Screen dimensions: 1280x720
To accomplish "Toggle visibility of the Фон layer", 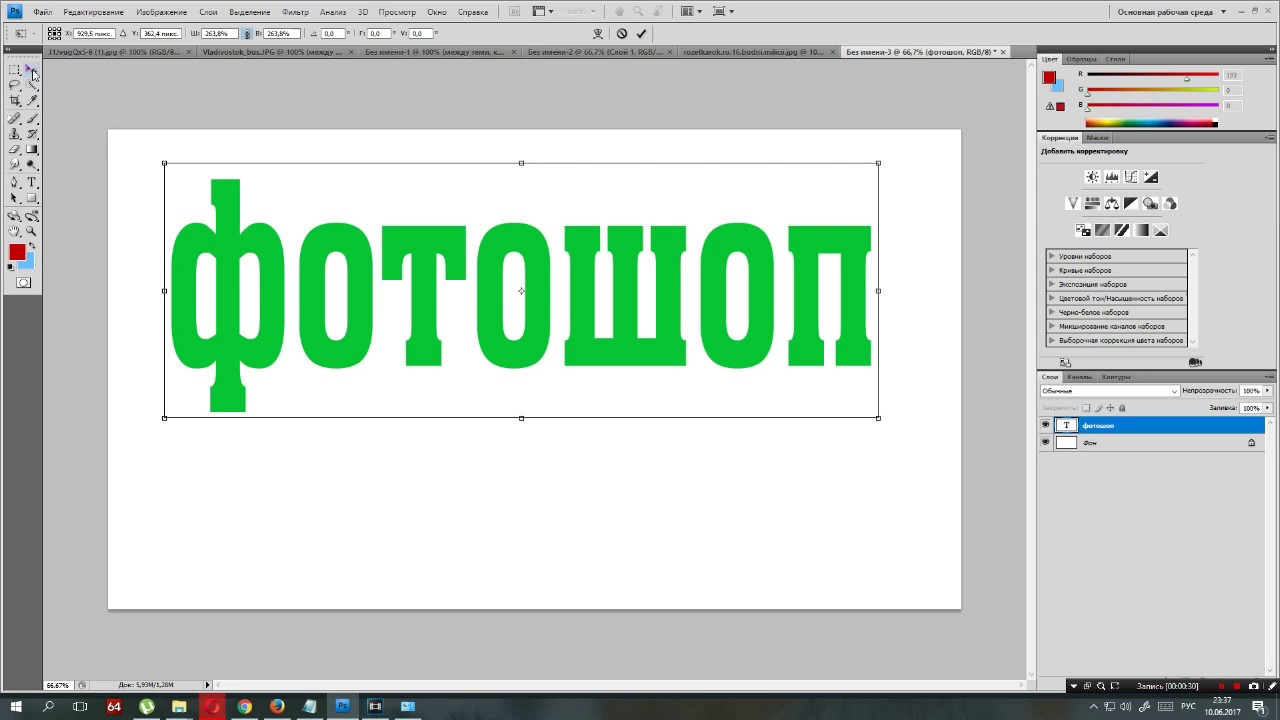I will pos(1046,442).
